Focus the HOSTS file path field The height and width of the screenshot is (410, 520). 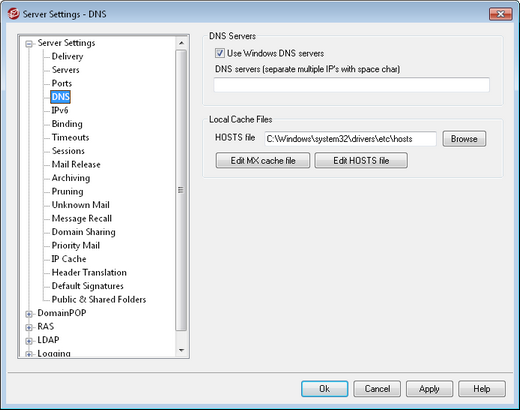(x=350, y=139)
